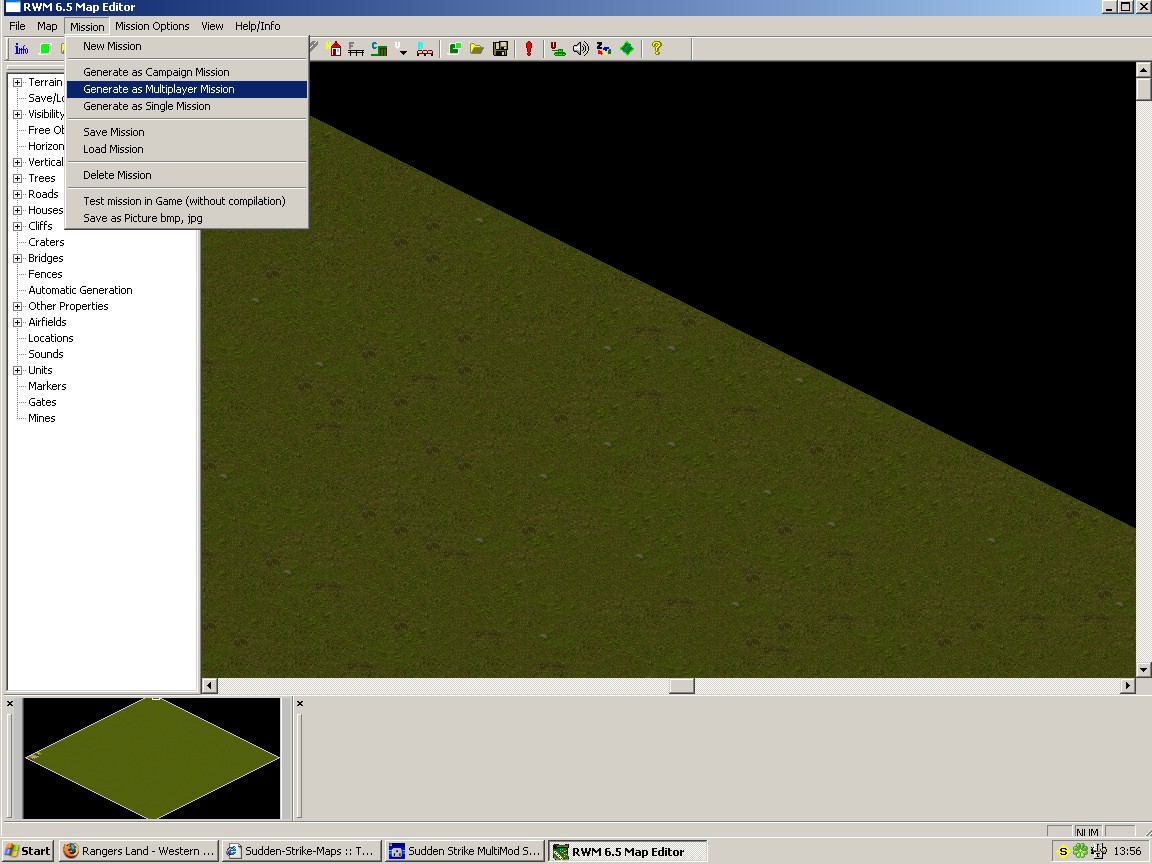The width and height of the screenshot is (1152, 864).
Task: Expand the Airfields tree node
Action: [x=18, y=322]
